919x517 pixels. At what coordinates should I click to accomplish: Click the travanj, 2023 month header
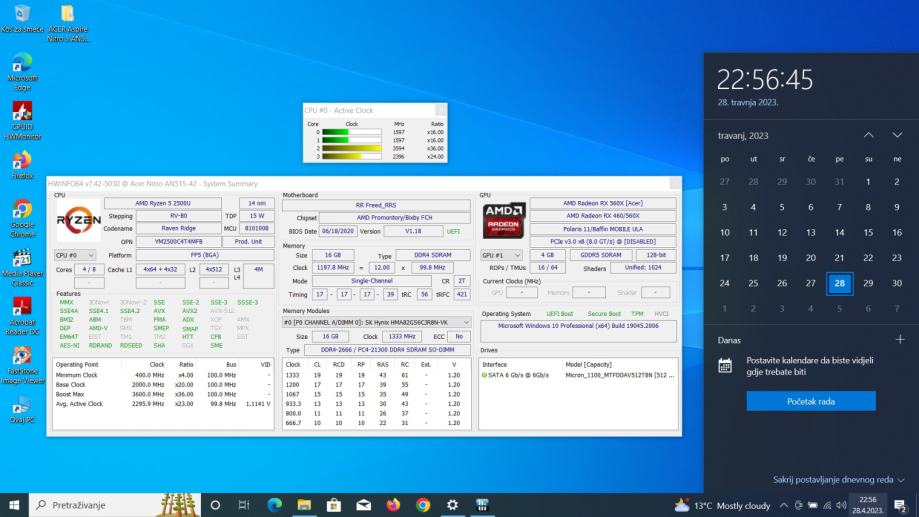(743, 135)
